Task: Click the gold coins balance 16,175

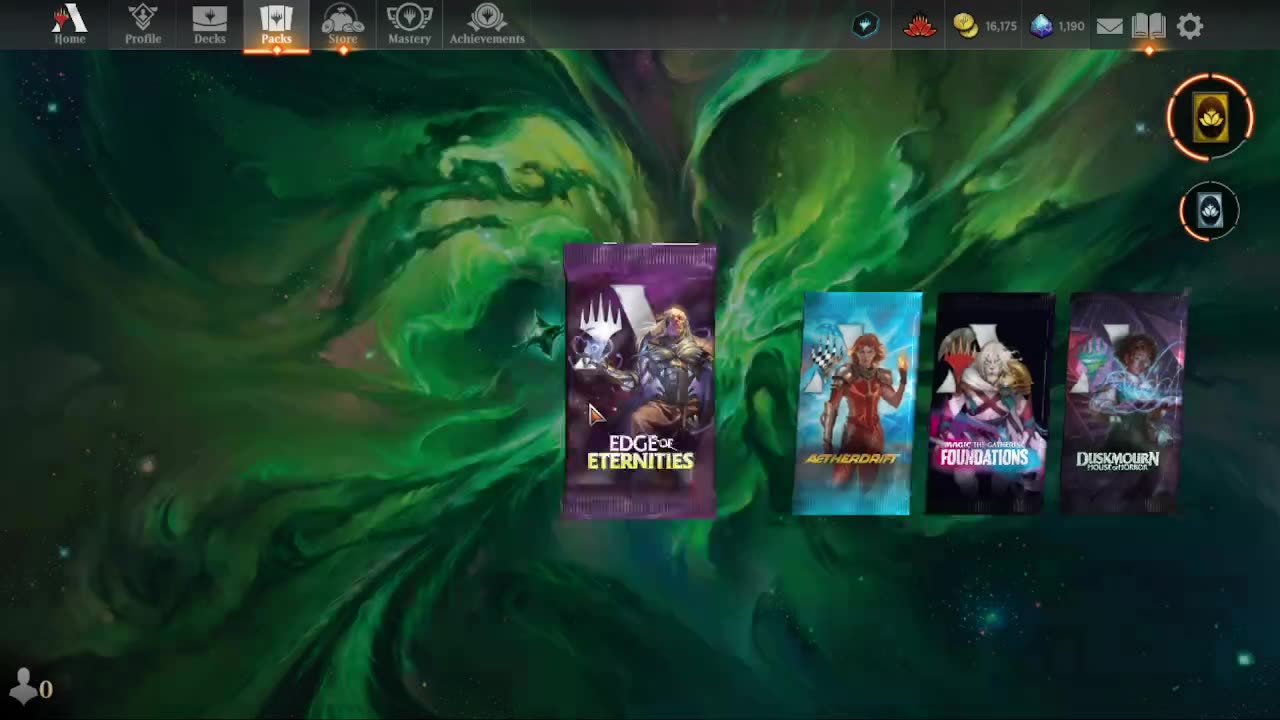Action: (x=985, y=26)
